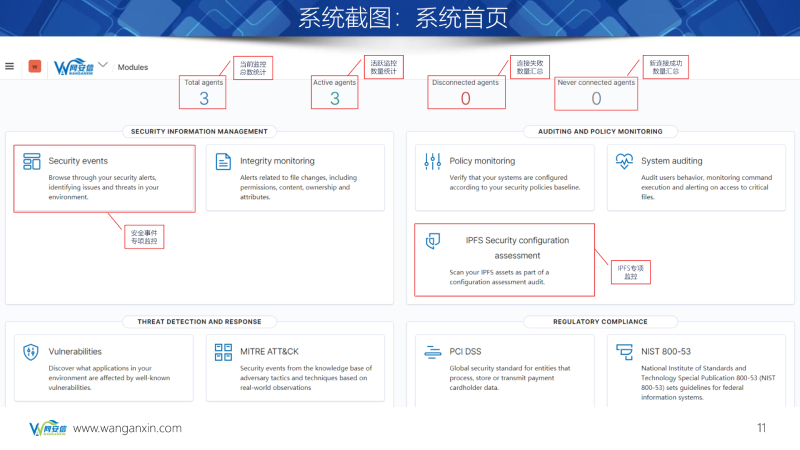Click the NIST 800-53 icon
This screenshot has height=450, width=800.
point(625,352)
